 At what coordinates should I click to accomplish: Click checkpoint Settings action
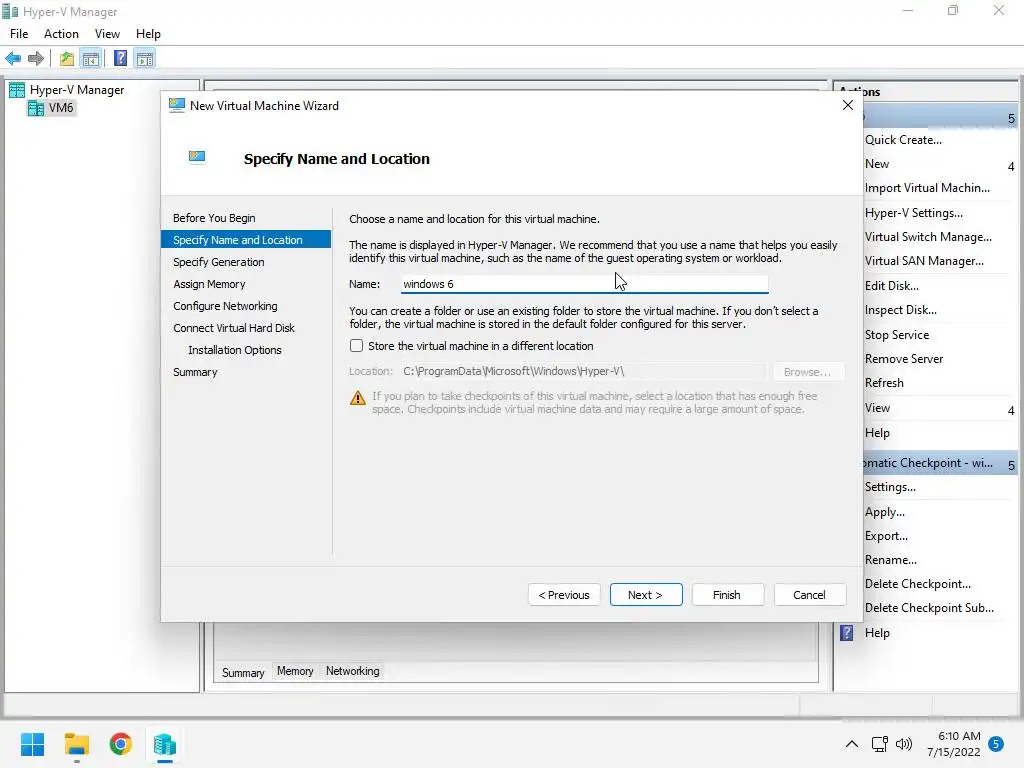pyautogui.click(x=890, y=487)
